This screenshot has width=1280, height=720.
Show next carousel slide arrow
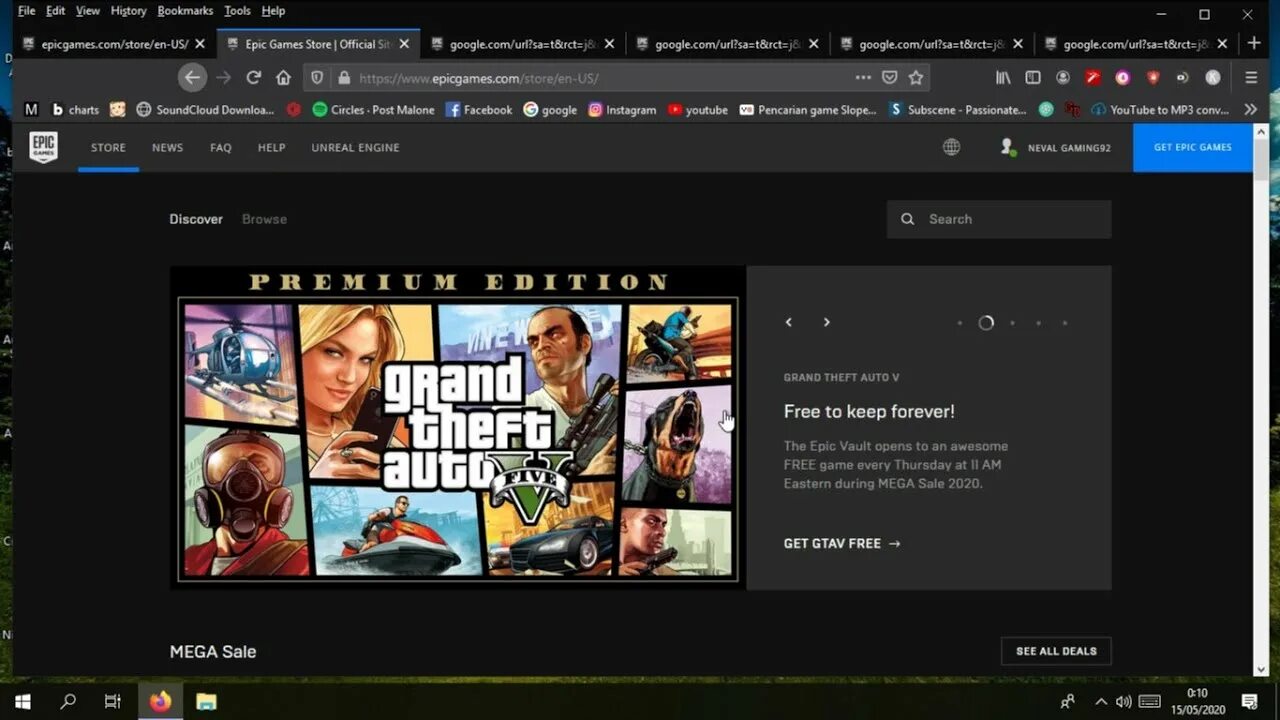(x=826, y=322)
